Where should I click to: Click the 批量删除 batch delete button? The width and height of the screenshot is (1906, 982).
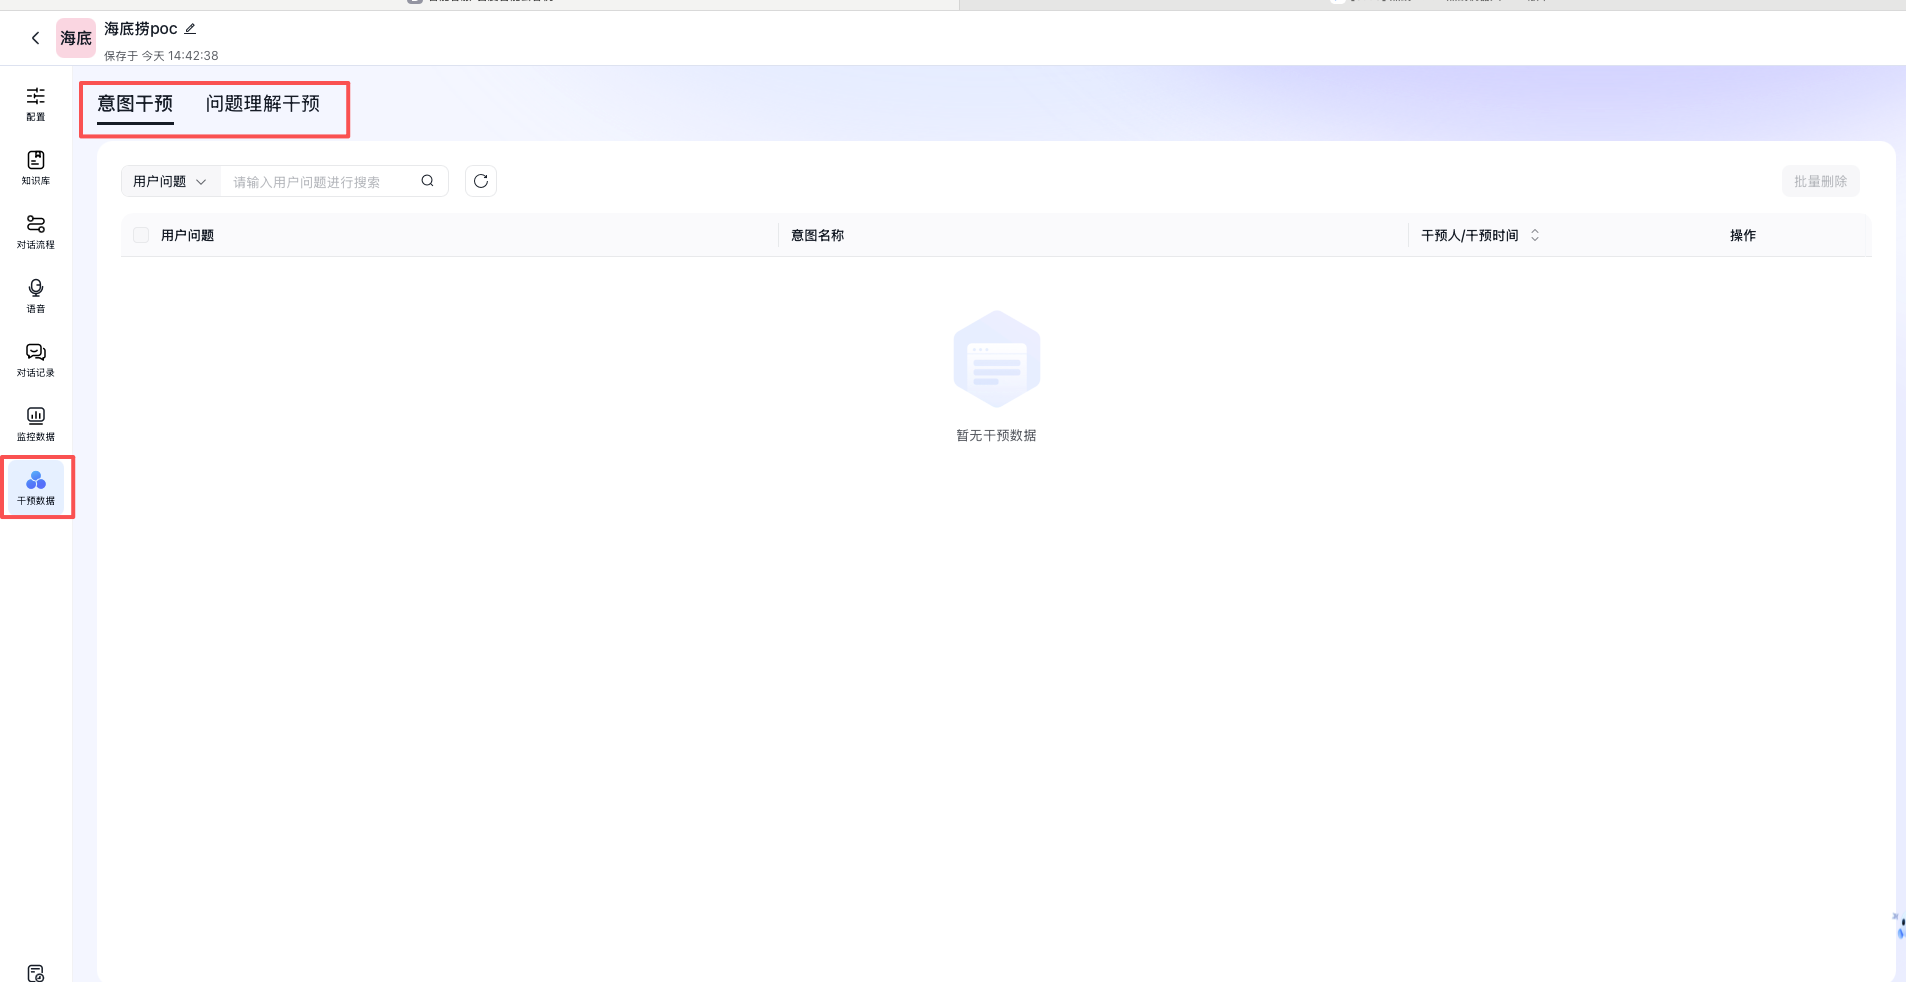[1820, 181]
